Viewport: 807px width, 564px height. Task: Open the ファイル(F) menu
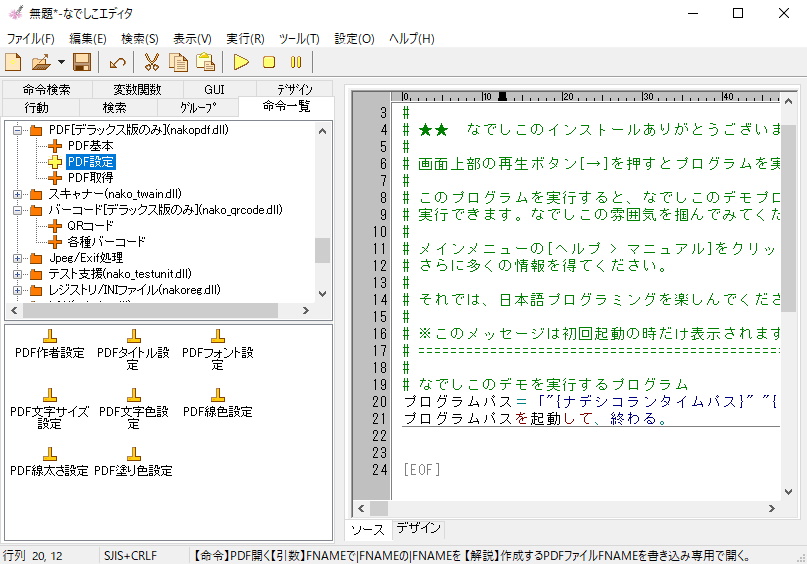30,39
